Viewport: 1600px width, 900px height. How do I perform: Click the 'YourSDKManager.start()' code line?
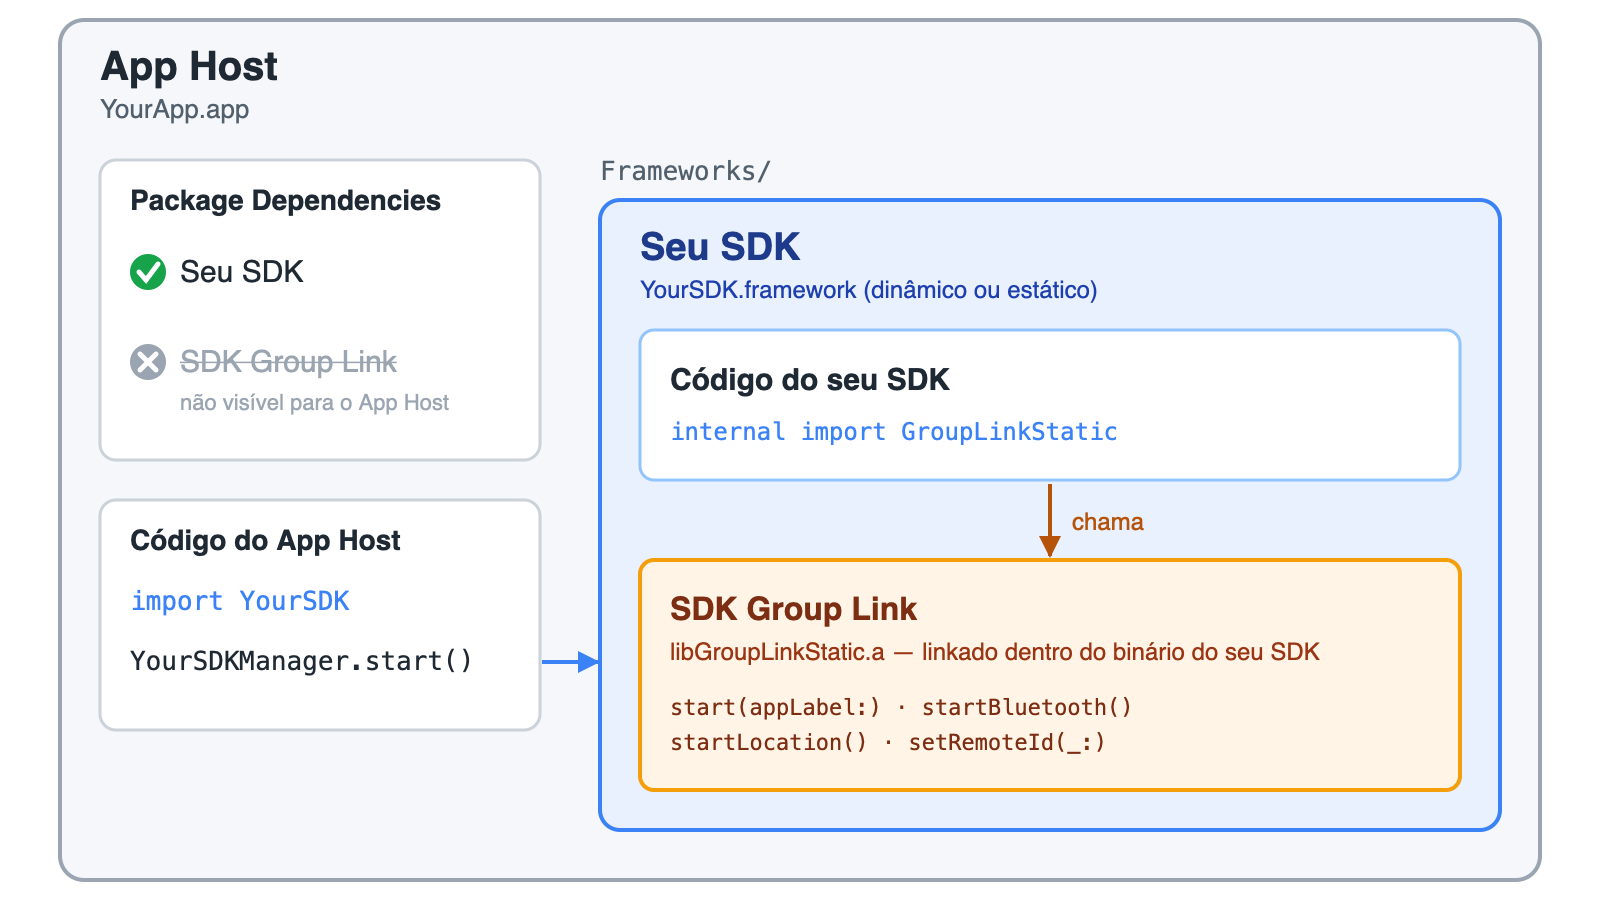(301, 661)
